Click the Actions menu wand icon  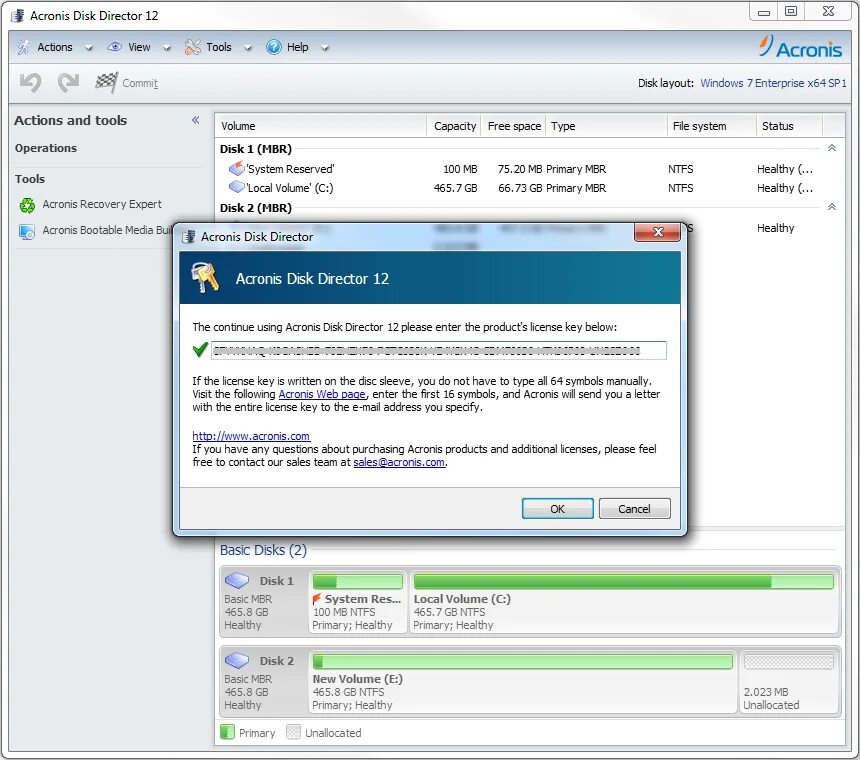pyautogui.click(x=24, y=47)
